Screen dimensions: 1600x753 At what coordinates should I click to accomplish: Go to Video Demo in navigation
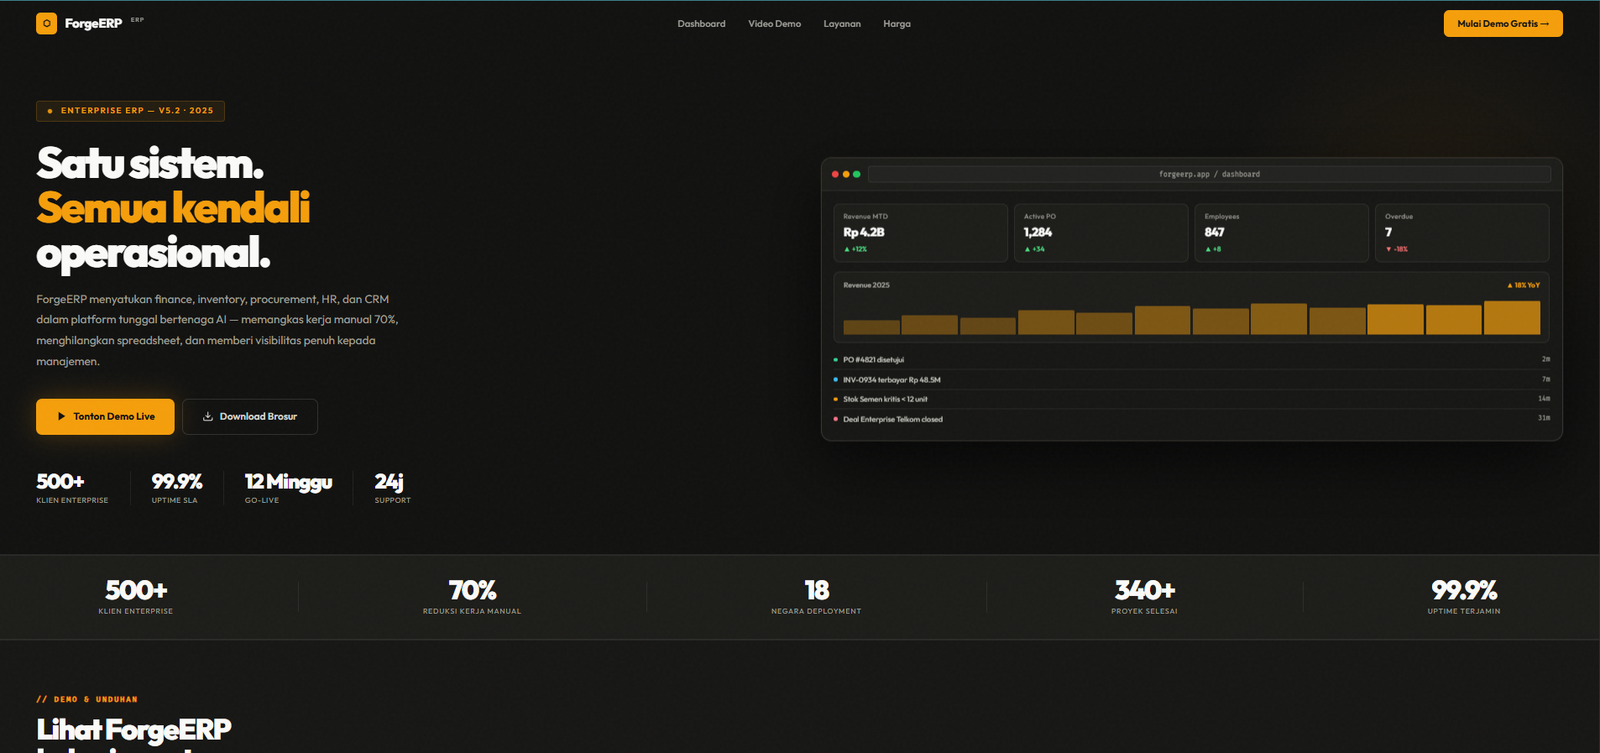774,24
